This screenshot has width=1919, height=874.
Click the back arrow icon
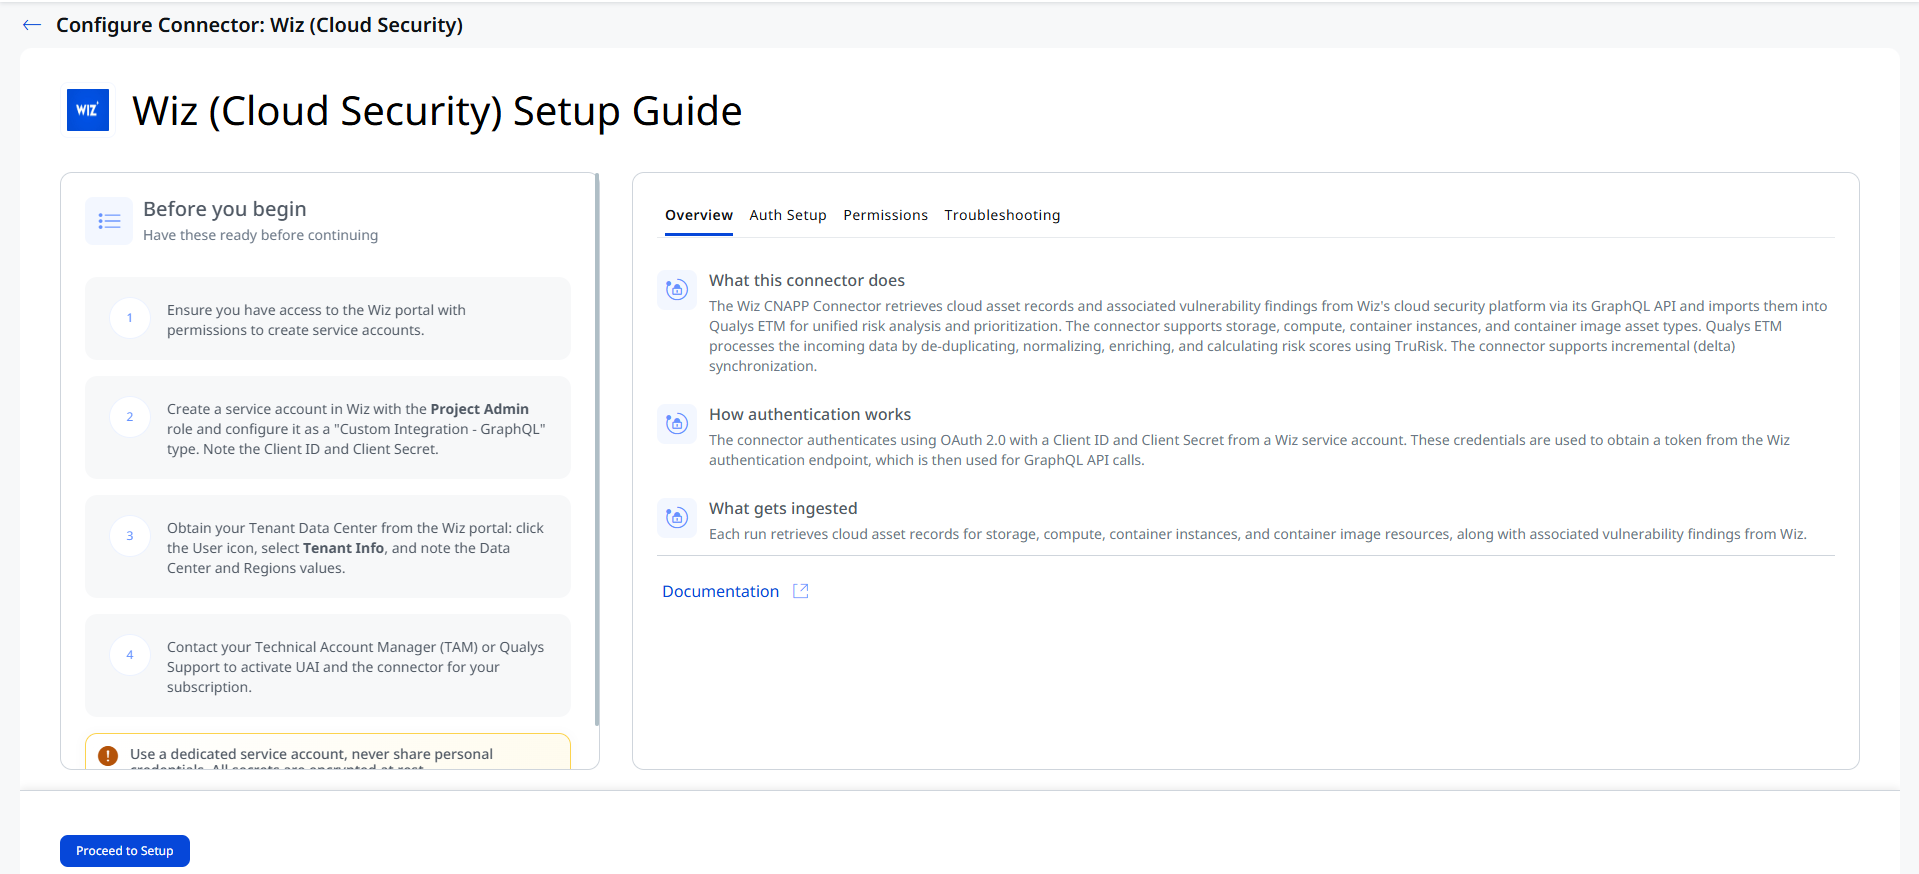tap(32, 25)
